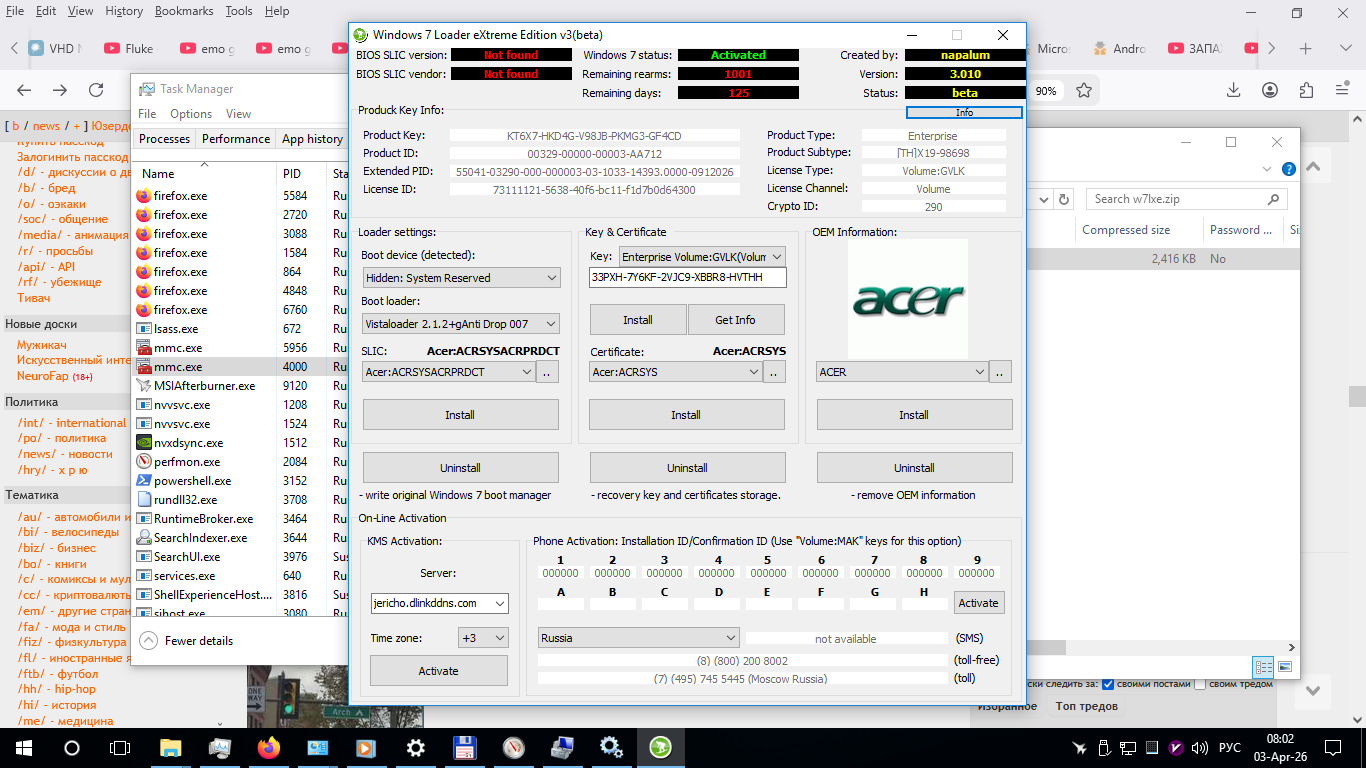Open File Explorer from the taskbar
The width and height of the screenshot is (1366, 768).
(x=171, y=747)
